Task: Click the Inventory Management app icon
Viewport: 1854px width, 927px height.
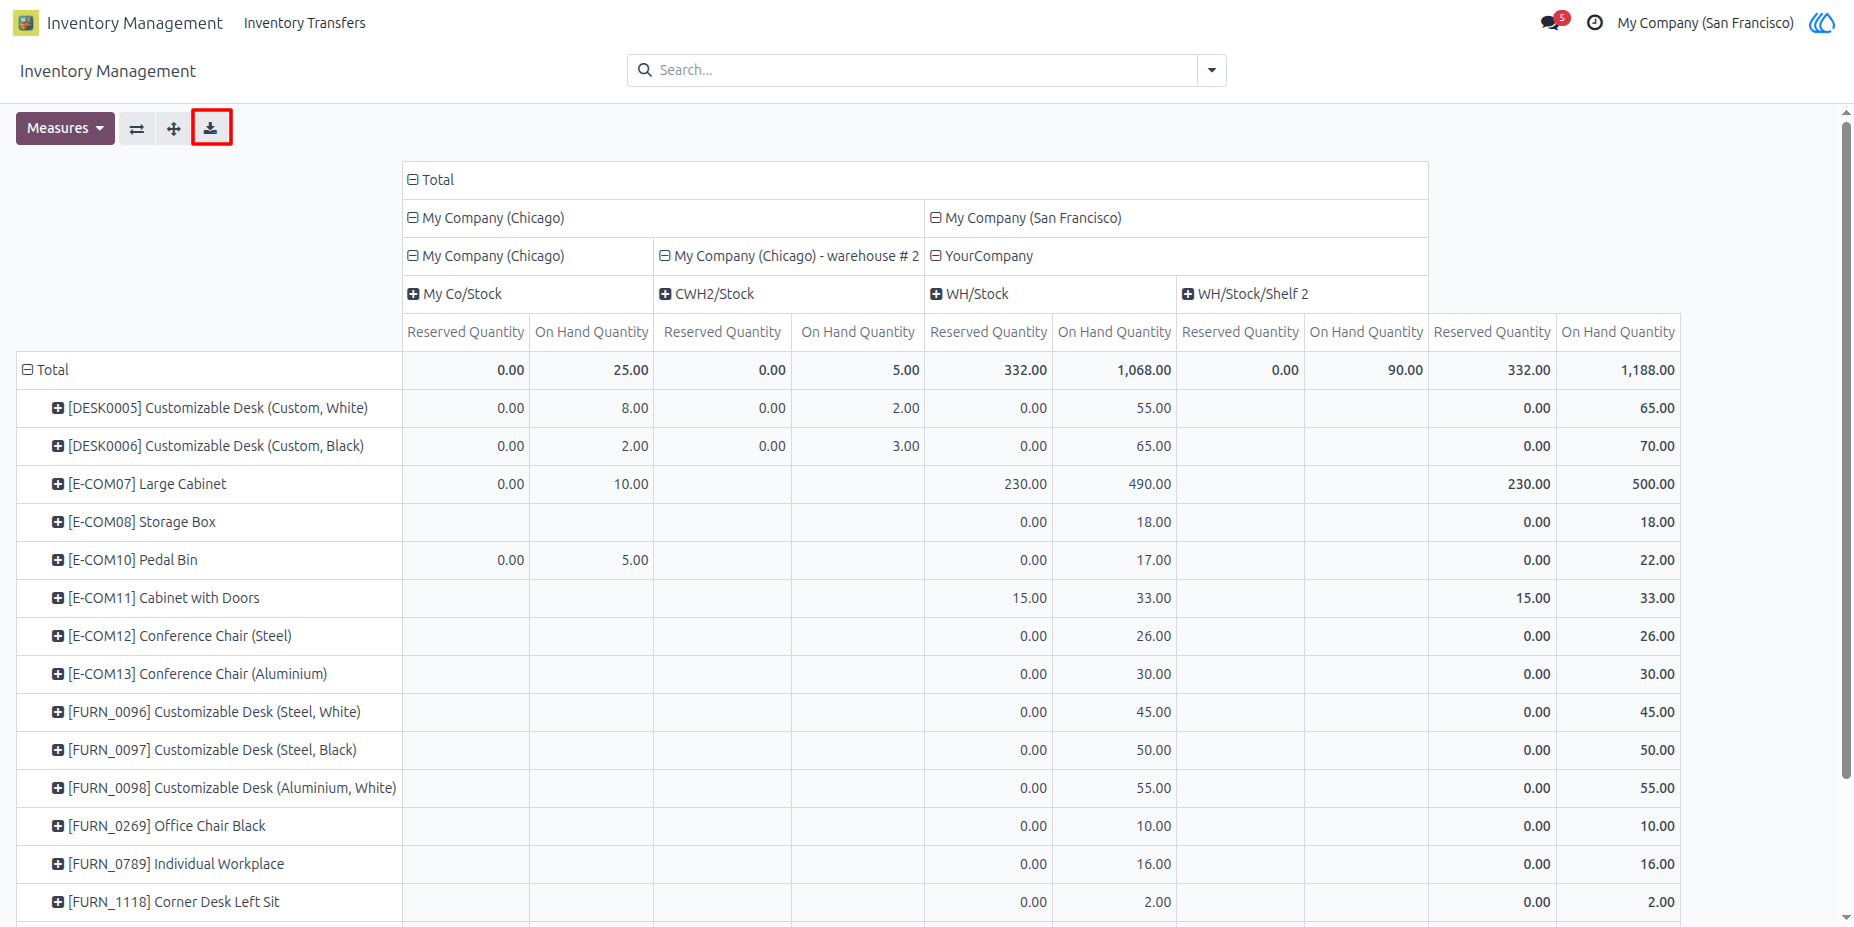Action: pyautogui.click(x=26, y=22)
